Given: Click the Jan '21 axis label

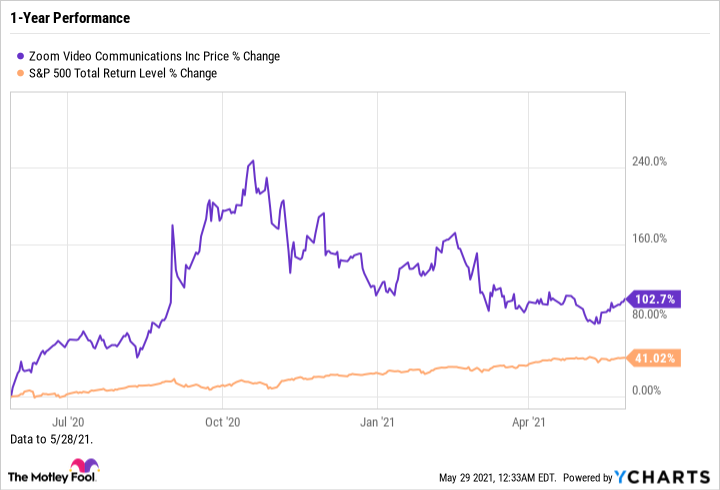Looking at the screenshot, I should point(377,422).
